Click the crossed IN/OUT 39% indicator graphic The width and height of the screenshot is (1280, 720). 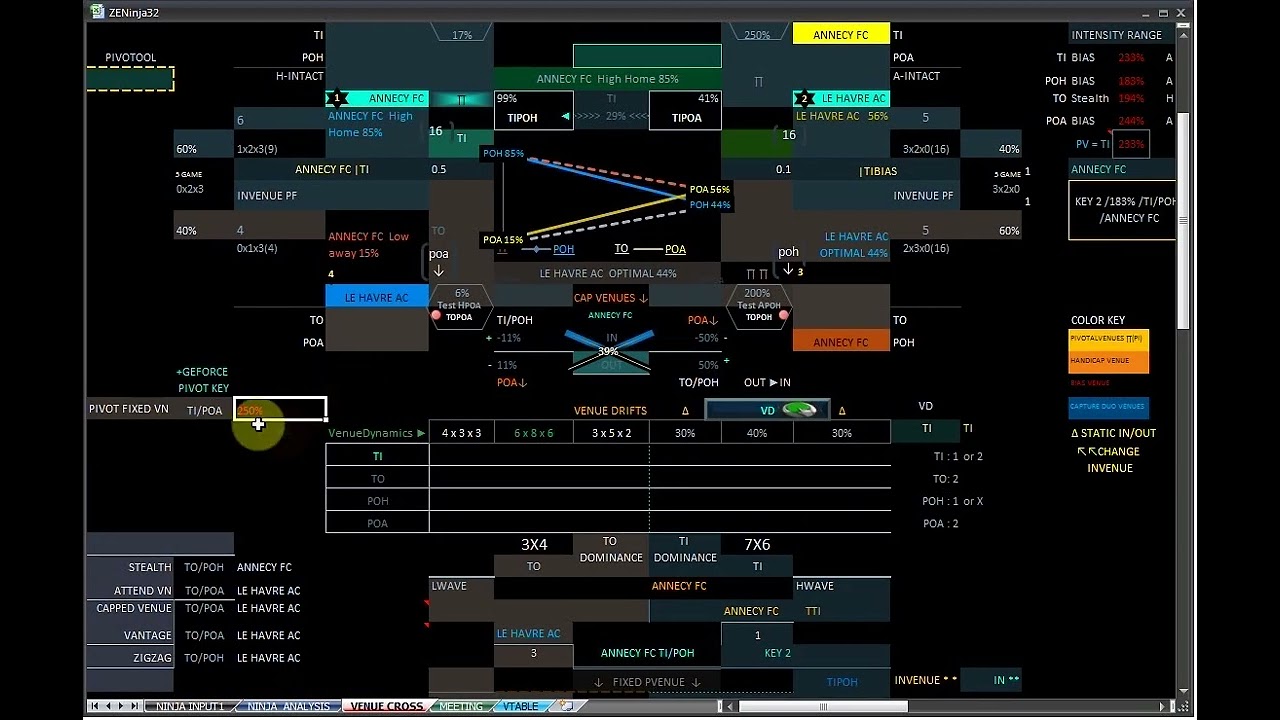[609, 351]
